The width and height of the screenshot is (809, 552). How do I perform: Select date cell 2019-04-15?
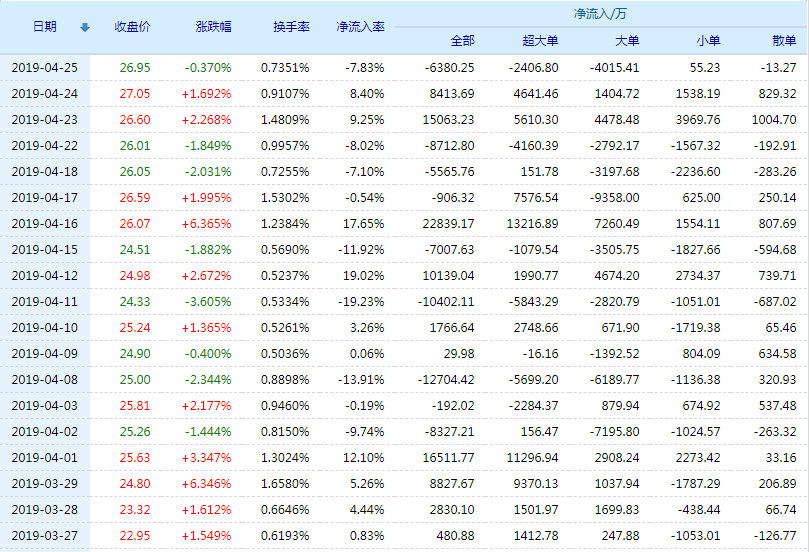click(44, 250)
